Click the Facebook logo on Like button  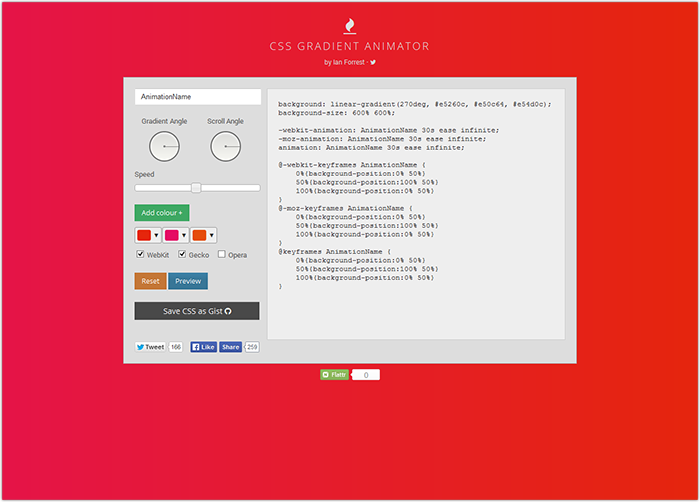coord(196,347)
